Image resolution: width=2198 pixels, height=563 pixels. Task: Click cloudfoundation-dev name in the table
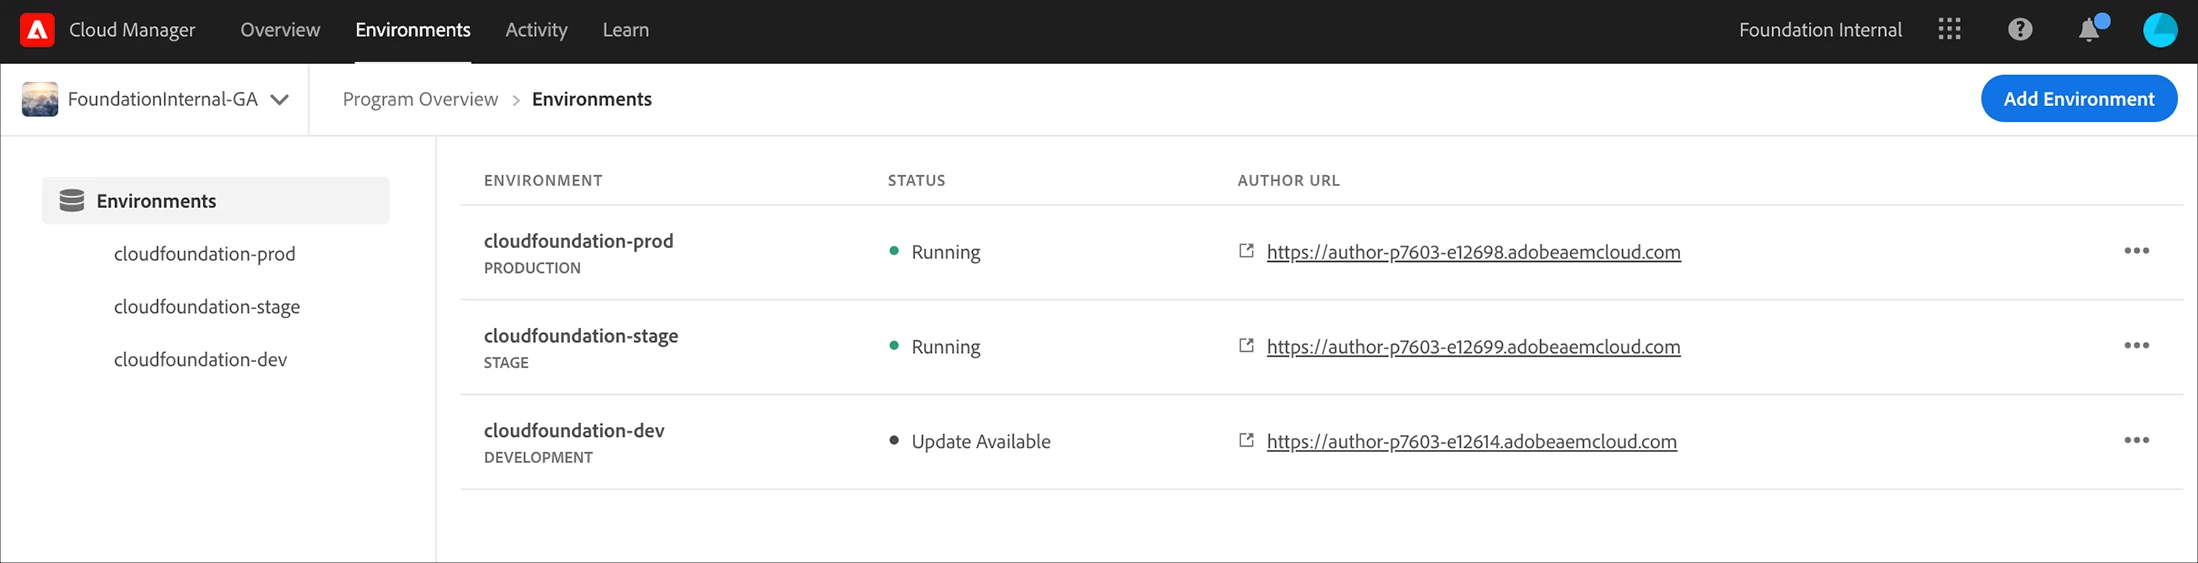point(574,431)
